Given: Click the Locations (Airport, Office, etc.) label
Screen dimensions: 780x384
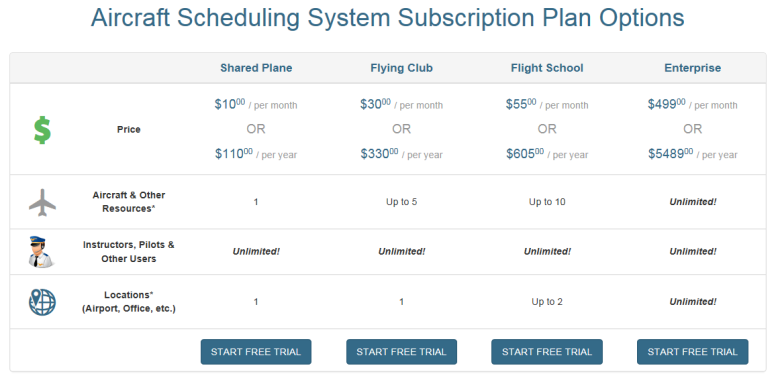Looking at the screenshot, I should pyautogui.click(x=129, y=302).
